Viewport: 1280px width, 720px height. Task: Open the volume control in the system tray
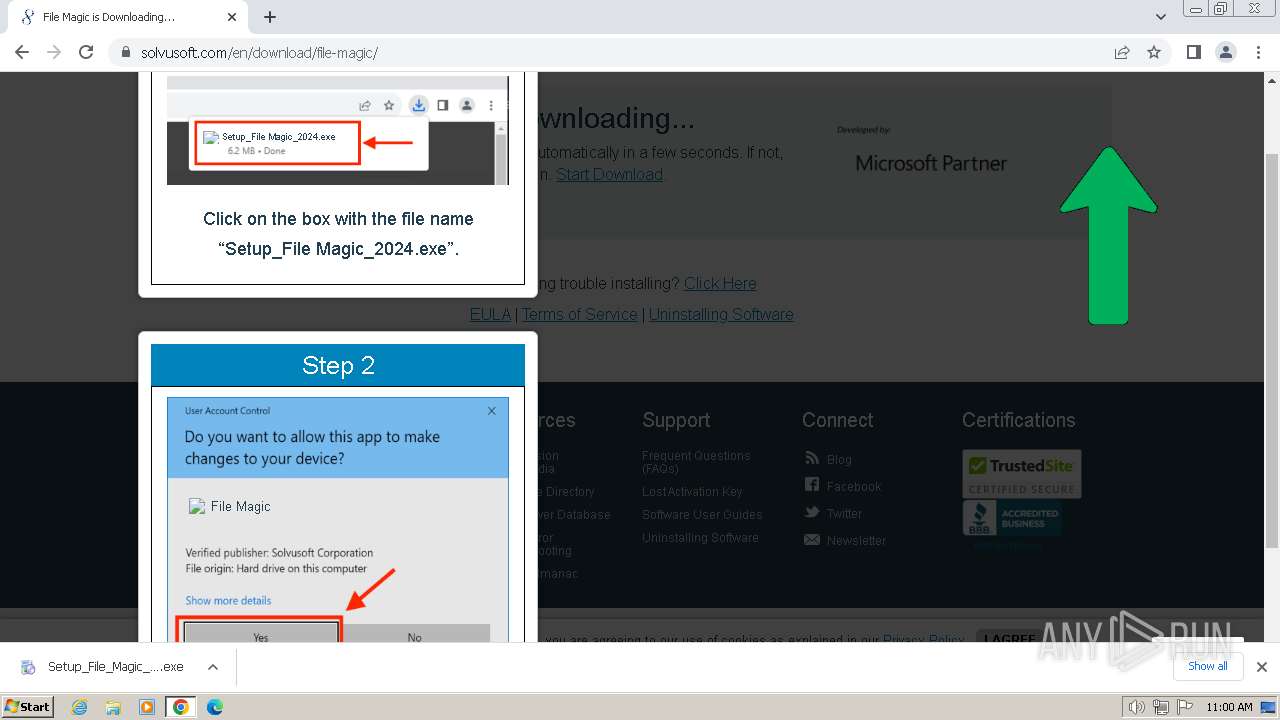coord(1137,707)
